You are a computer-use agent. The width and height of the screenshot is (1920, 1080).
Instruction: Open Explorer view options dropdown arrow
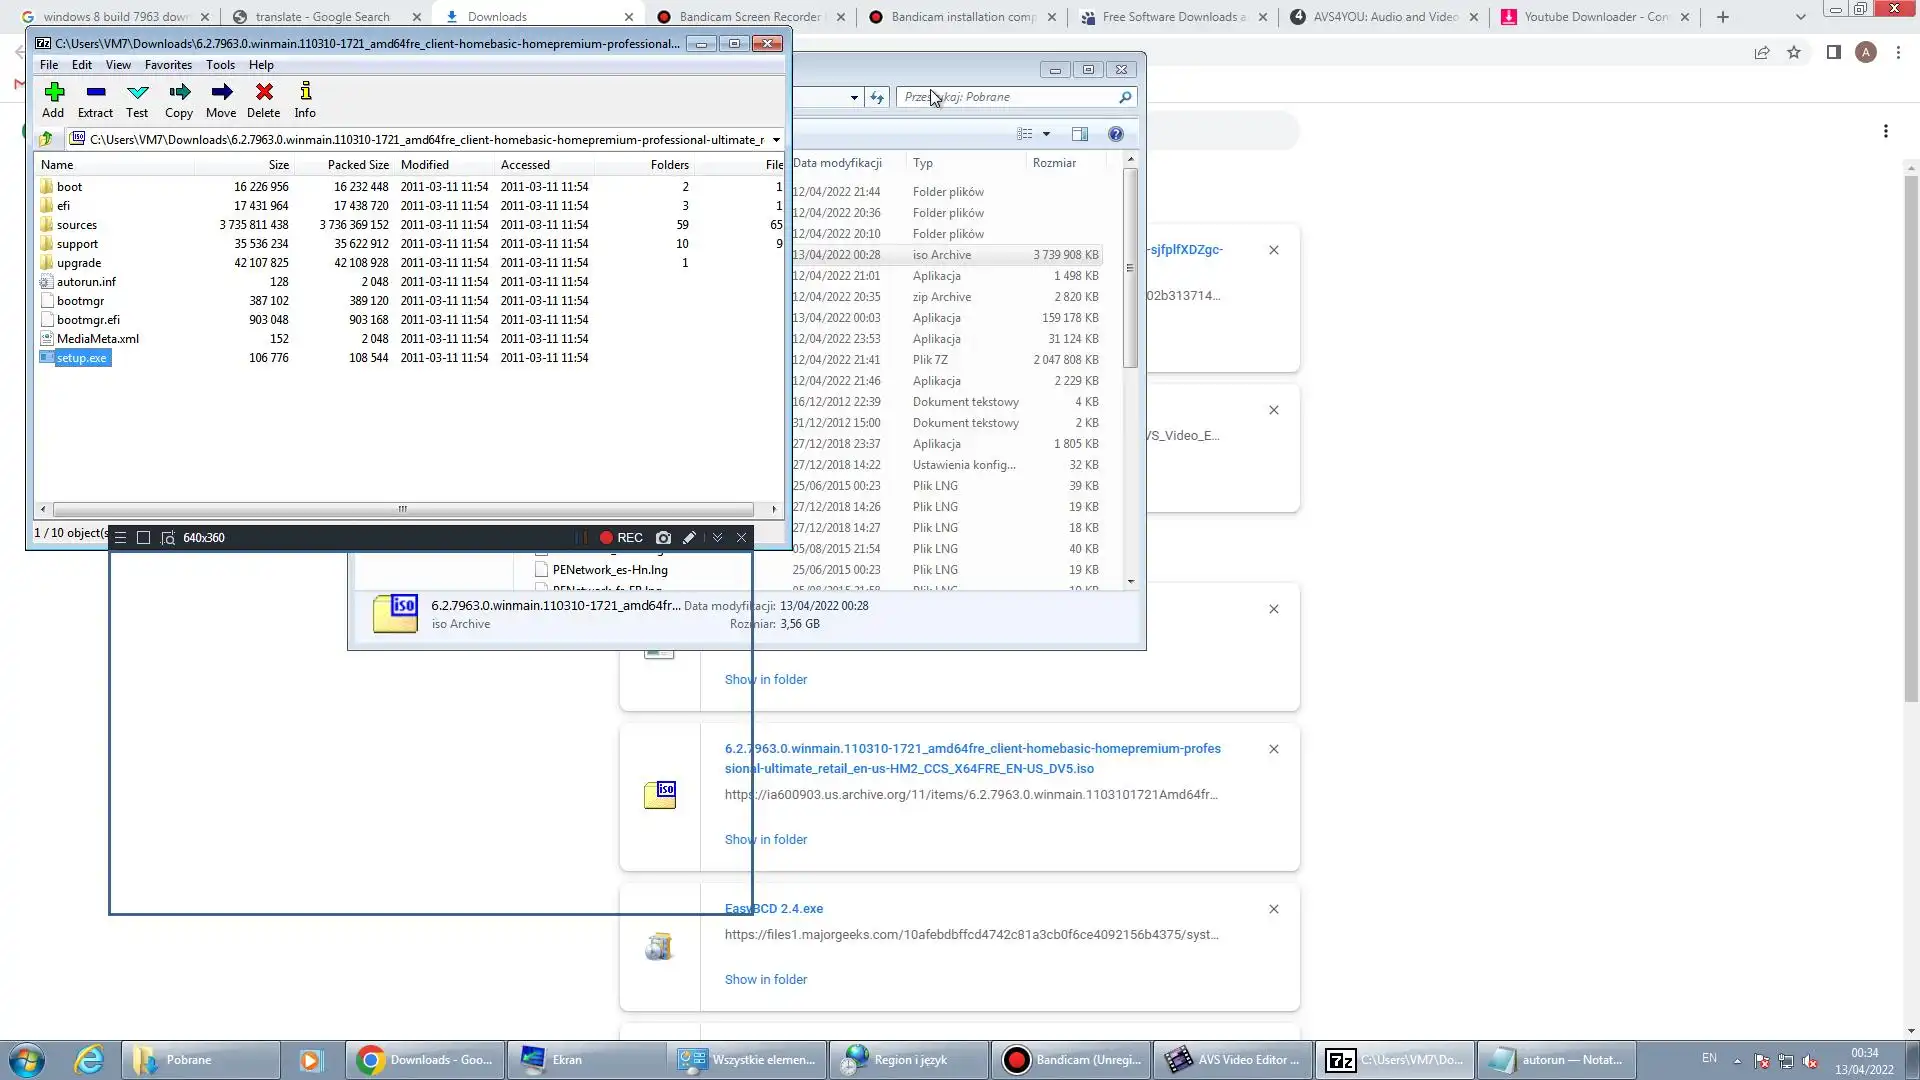pyautogui.click(x=1047, y=134)
